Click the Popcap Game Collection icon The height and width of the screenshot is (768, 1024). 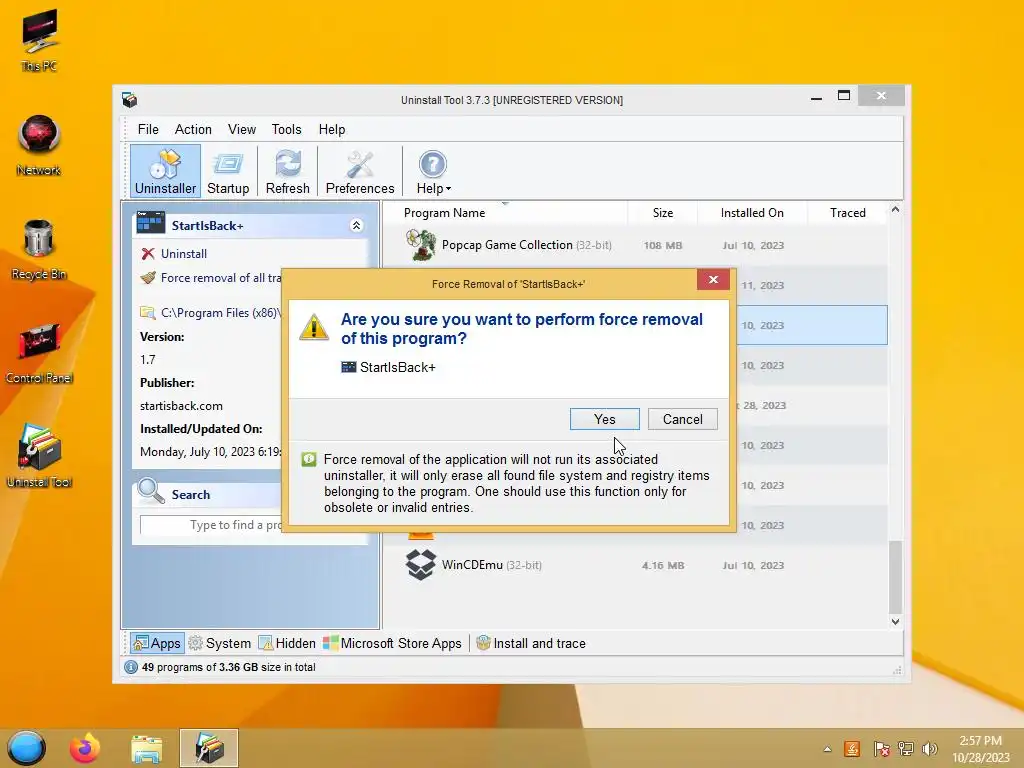[421, 246]
